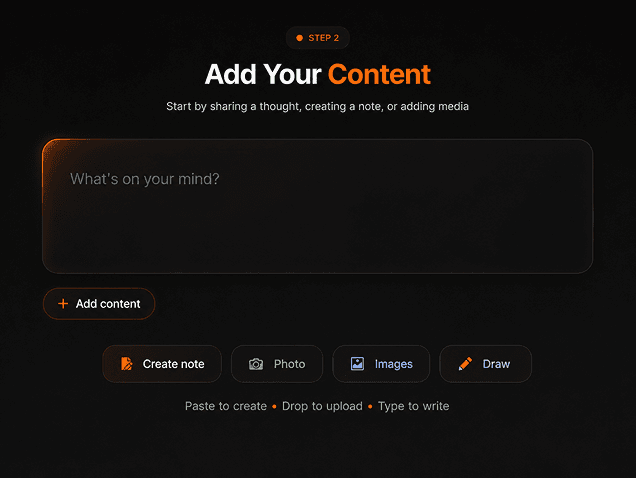This screenshot has width=636, height=478.
Task: Click the plus icon in Add content
Action: coord(63,304)
